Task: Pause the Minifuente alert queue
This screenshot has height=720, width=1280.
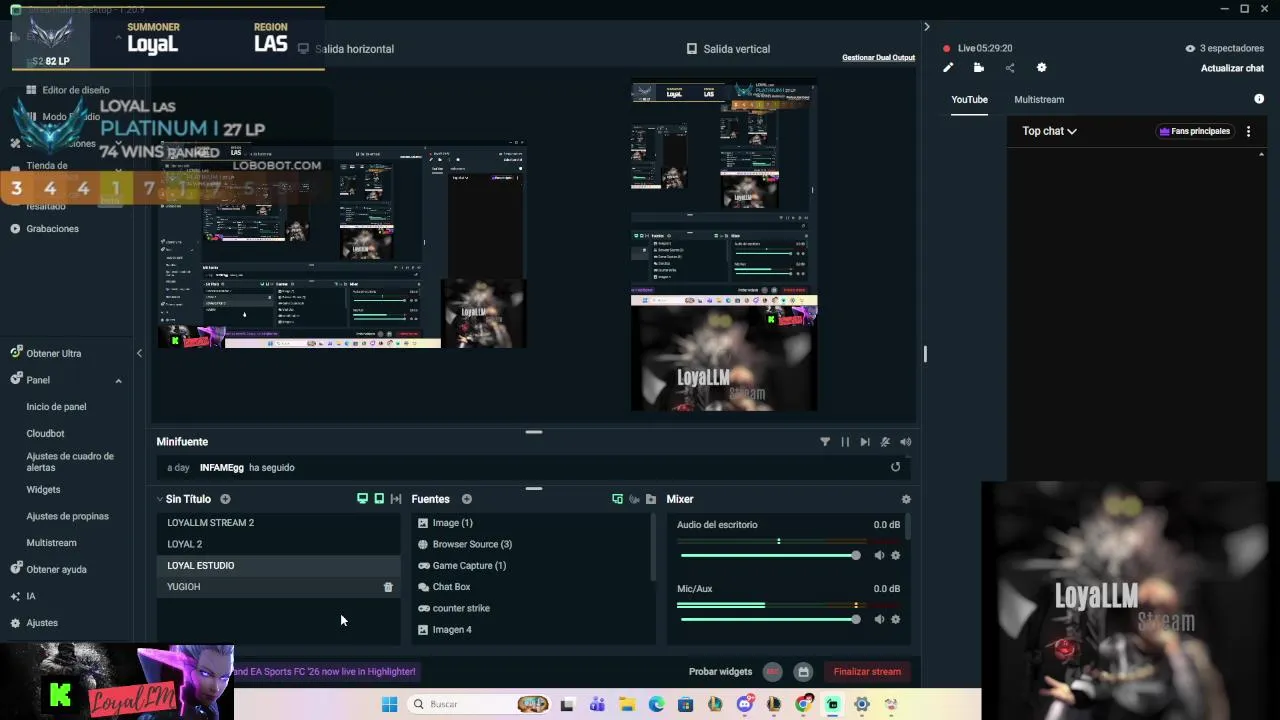Action: tap(845, 442)
